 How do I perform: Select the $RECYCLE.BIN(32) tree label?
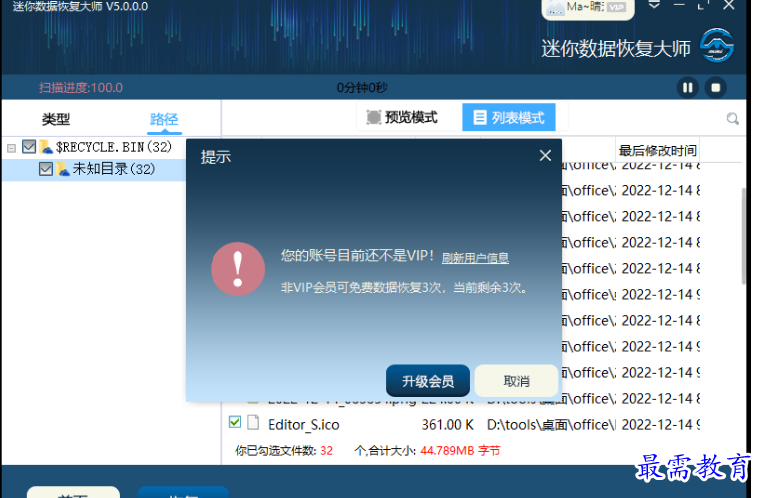pos(114,147)
